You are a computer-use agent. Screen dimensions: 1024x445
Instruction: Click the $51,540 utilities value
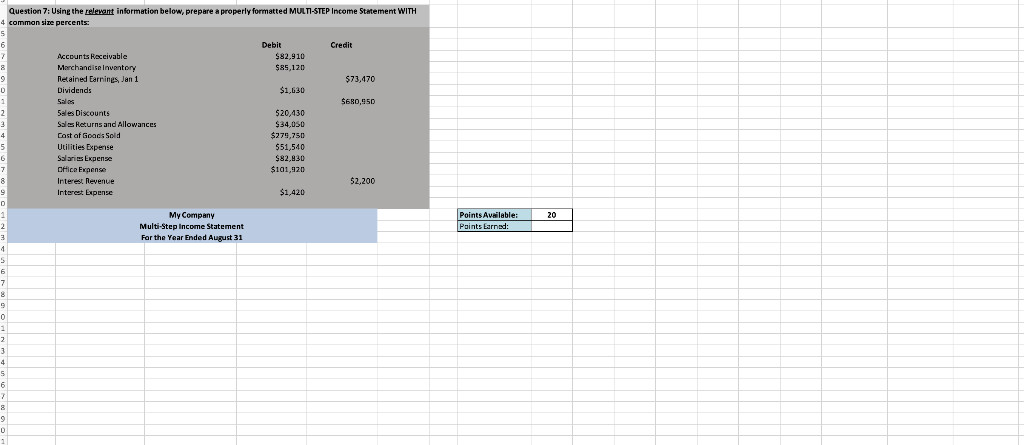[292, 147]
